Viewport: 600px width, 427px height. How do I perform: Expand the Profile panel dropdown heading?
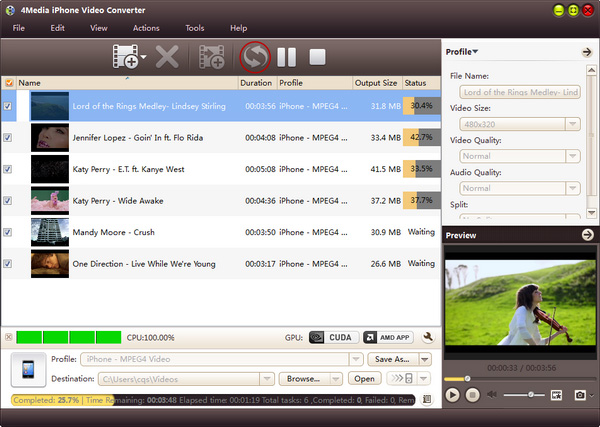pyautogui.click(x=461, y=51)
